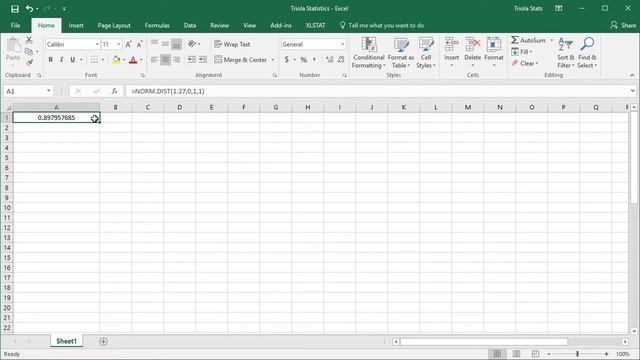Decrease font size
Viewport: 640px width, 360px height.
pyautogui.click(x=140, y=44)
